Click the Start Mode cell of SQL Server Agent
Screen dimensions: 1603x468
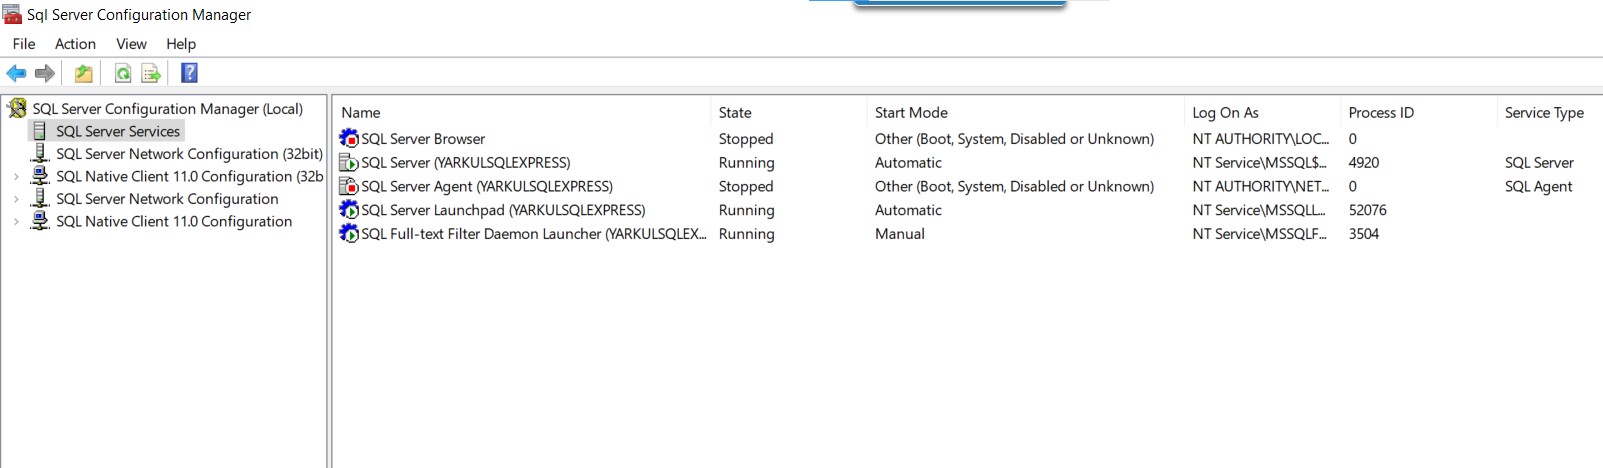[1014, 186]
